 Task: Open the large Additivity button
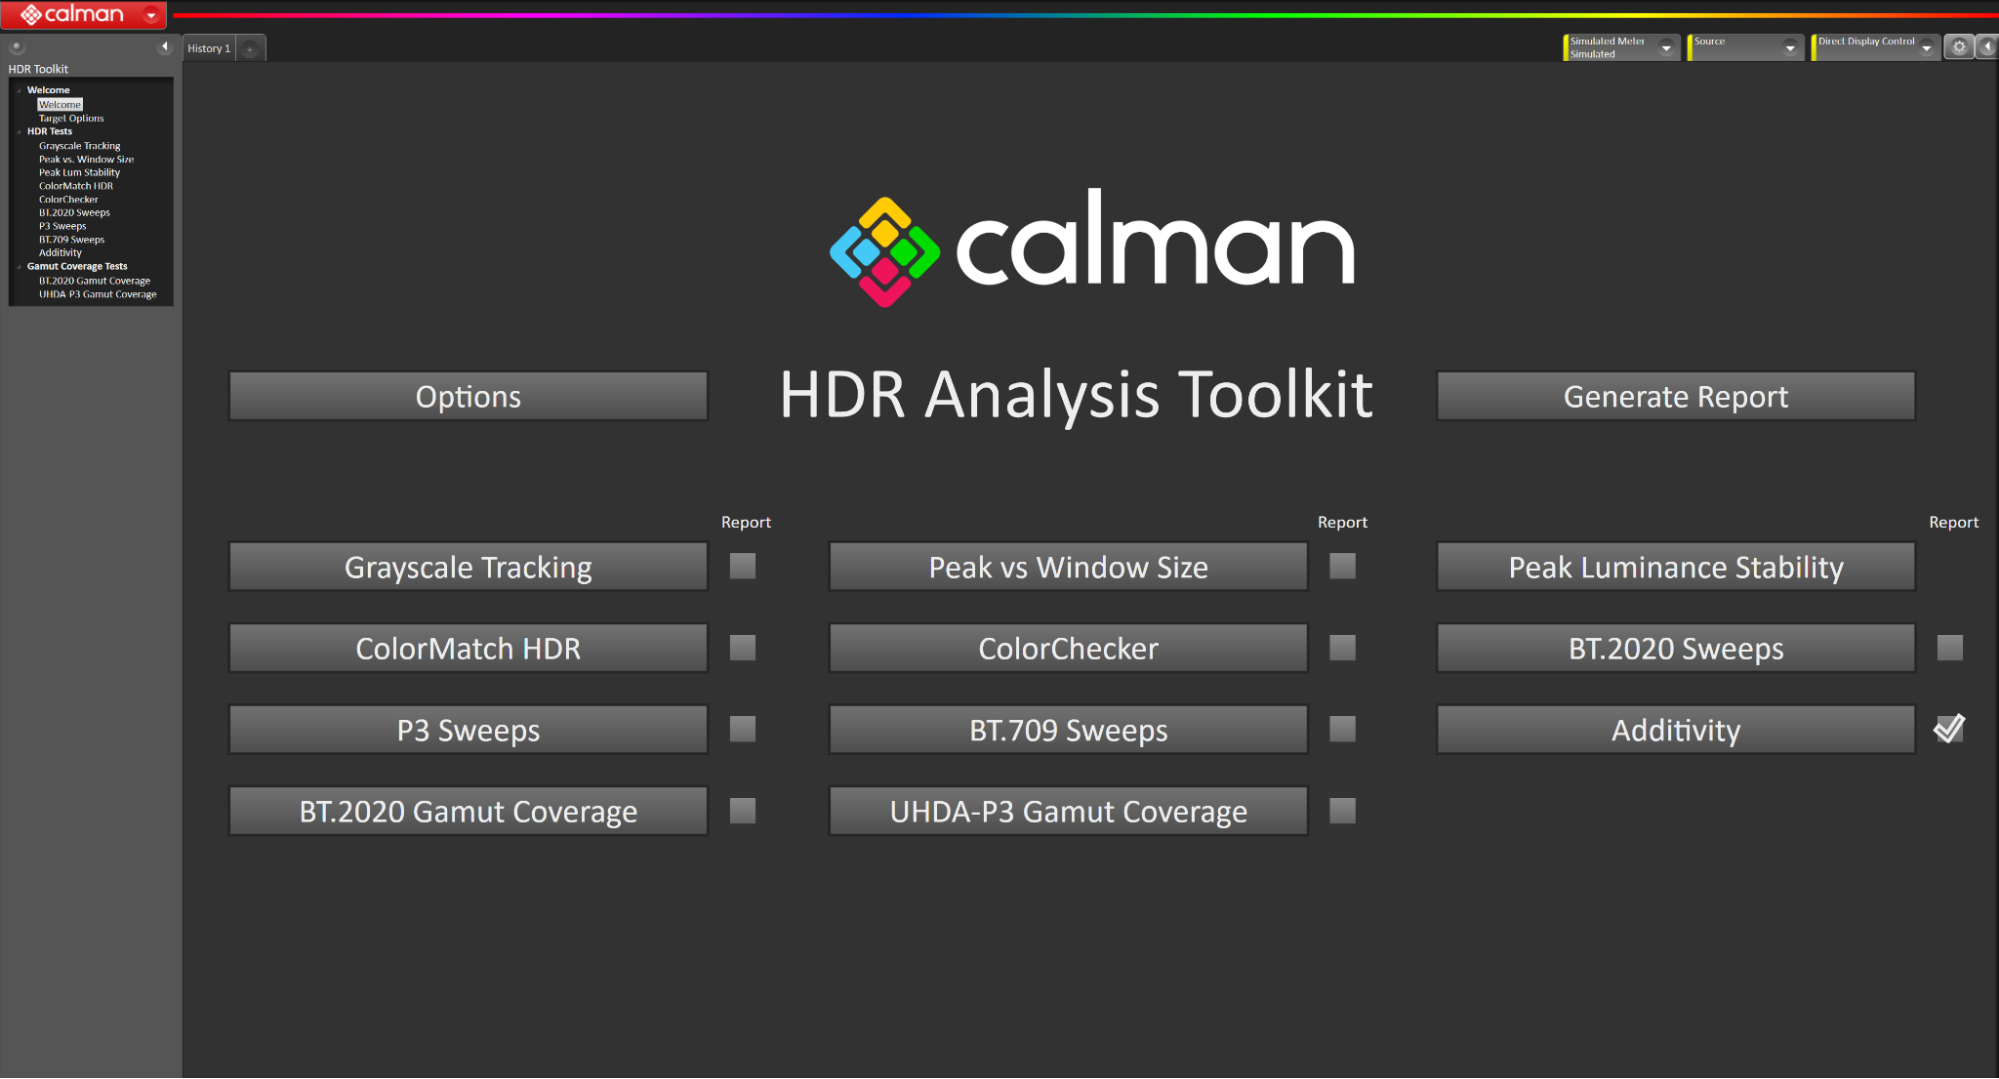click(x=1676, y=730)
